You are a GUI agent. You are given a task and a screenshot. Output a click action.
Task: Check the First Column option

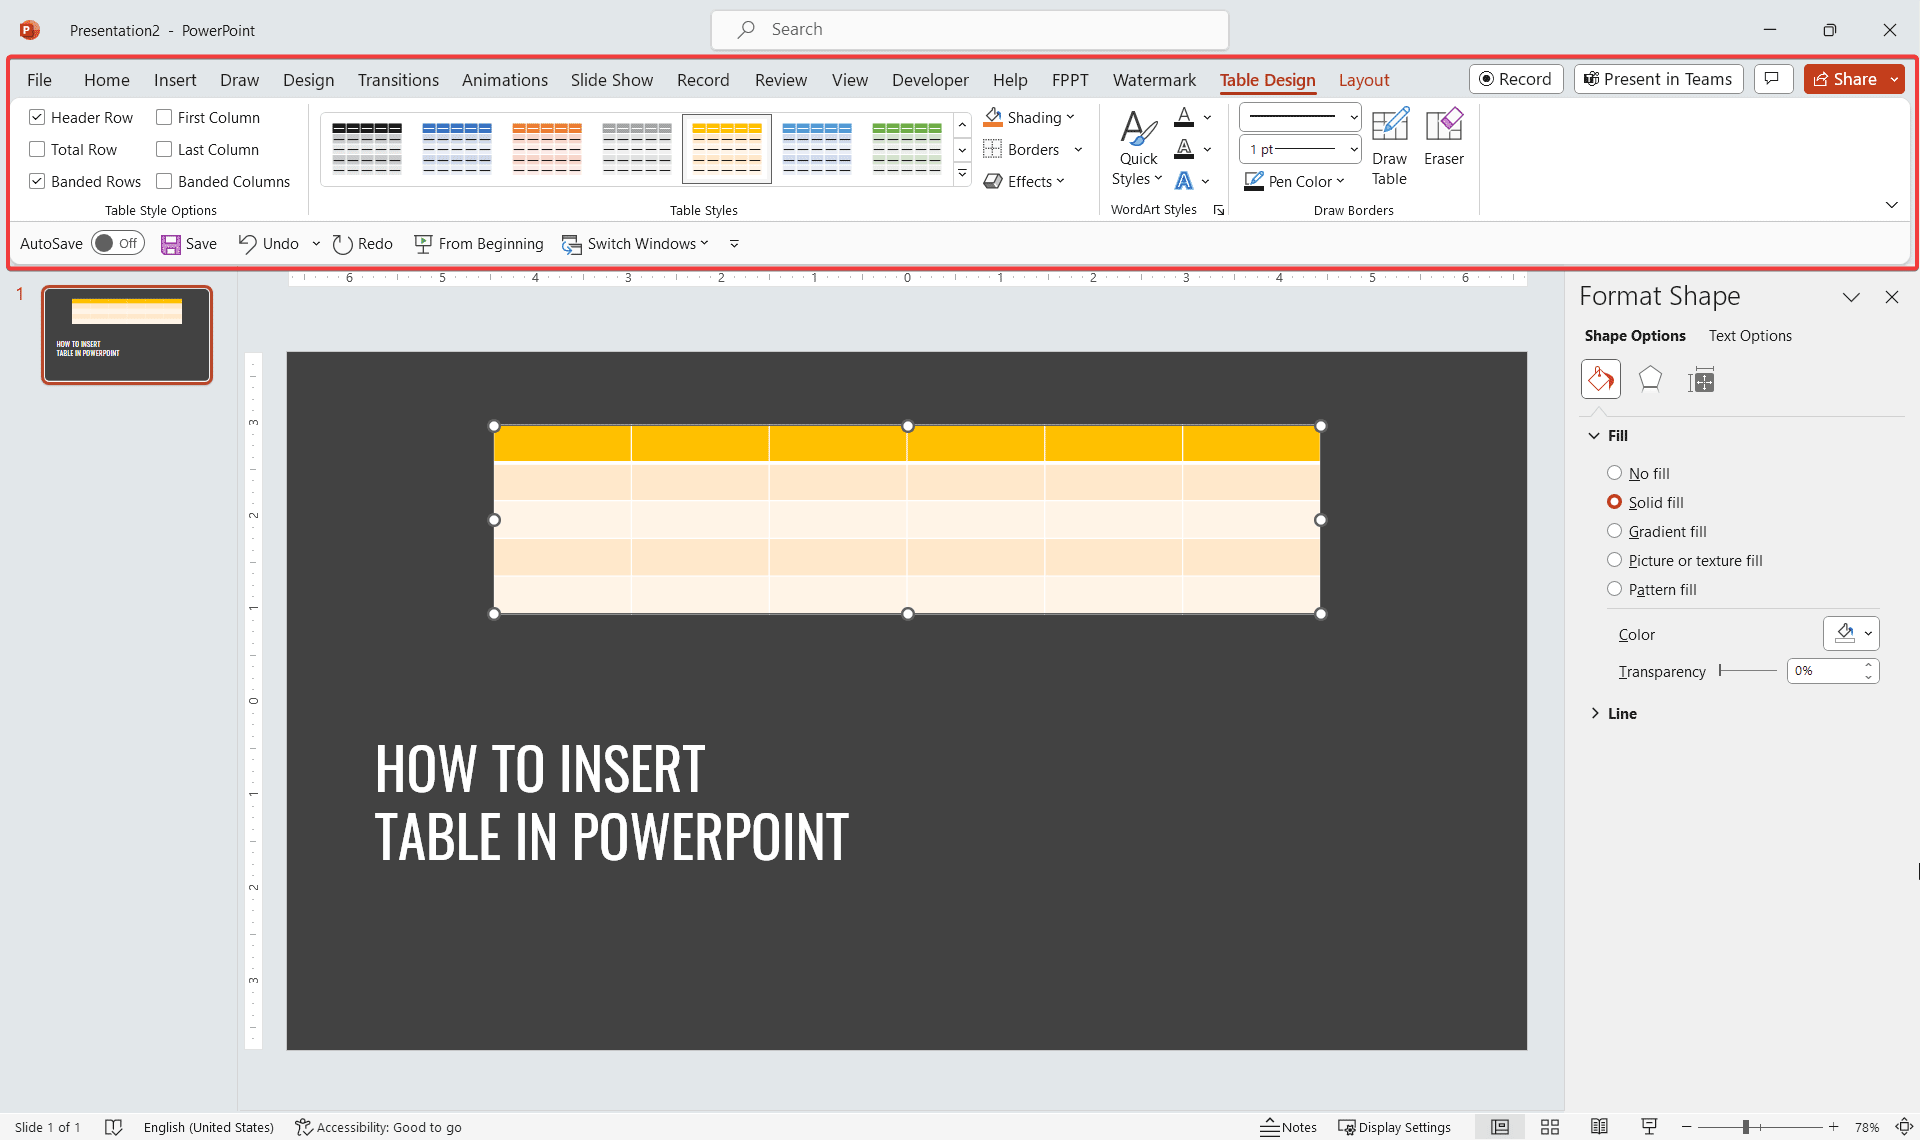tap(165, 117)
